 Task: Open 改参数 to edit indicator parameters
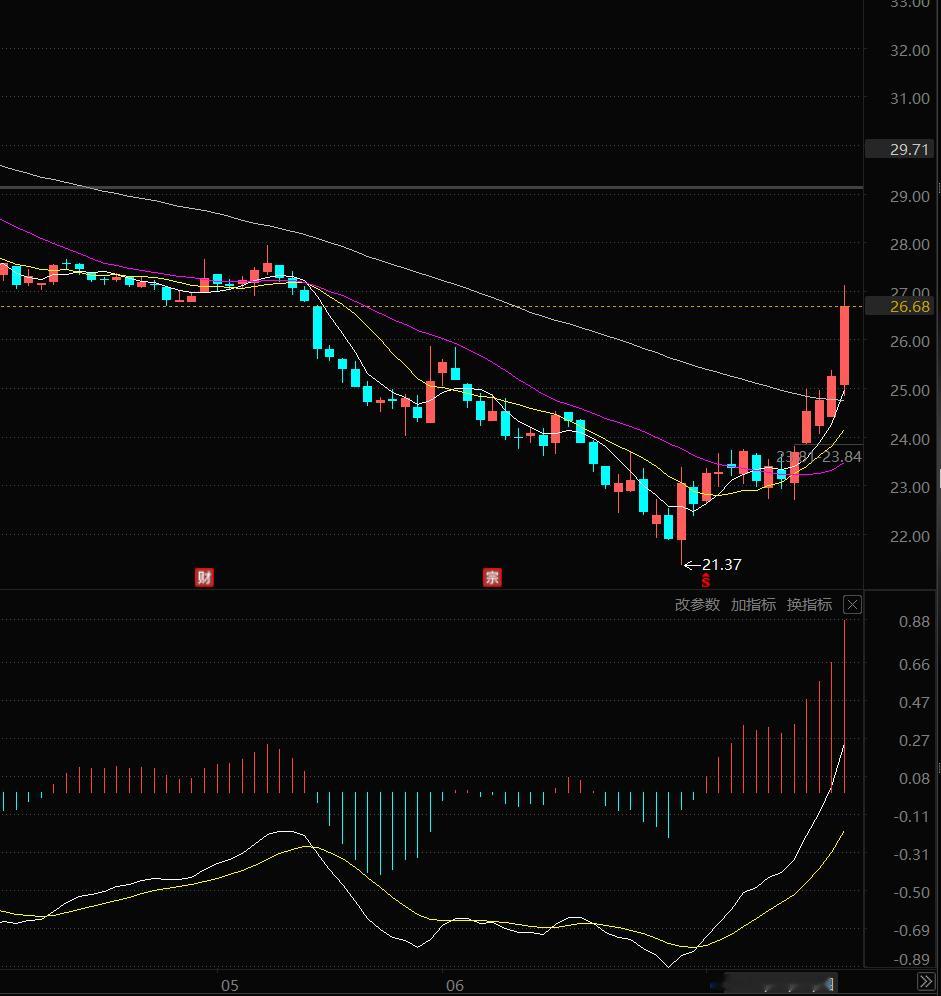click(697, 604)
